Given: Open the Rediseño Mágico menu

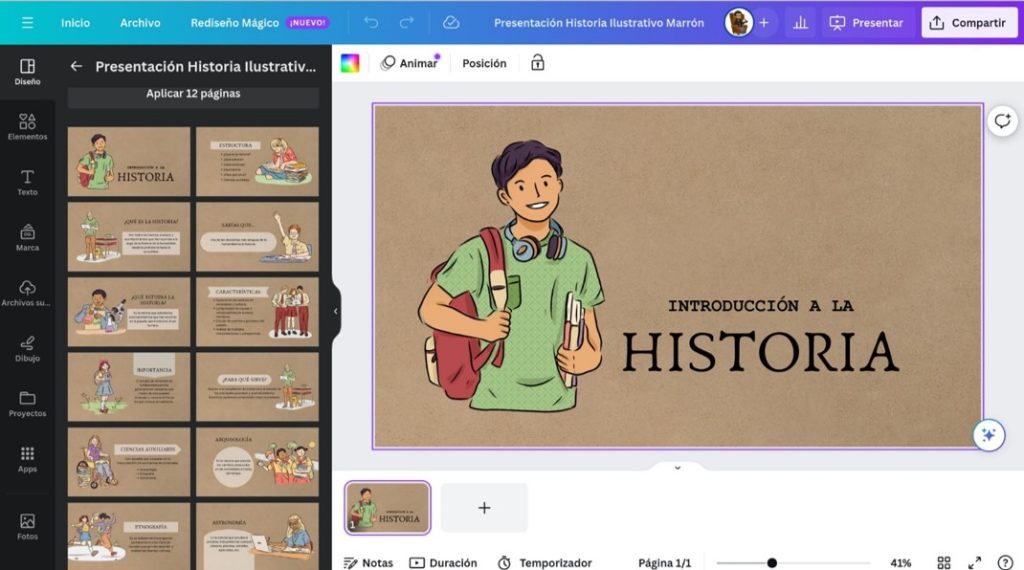Looking at the screenshot, I should pos(234,22).
